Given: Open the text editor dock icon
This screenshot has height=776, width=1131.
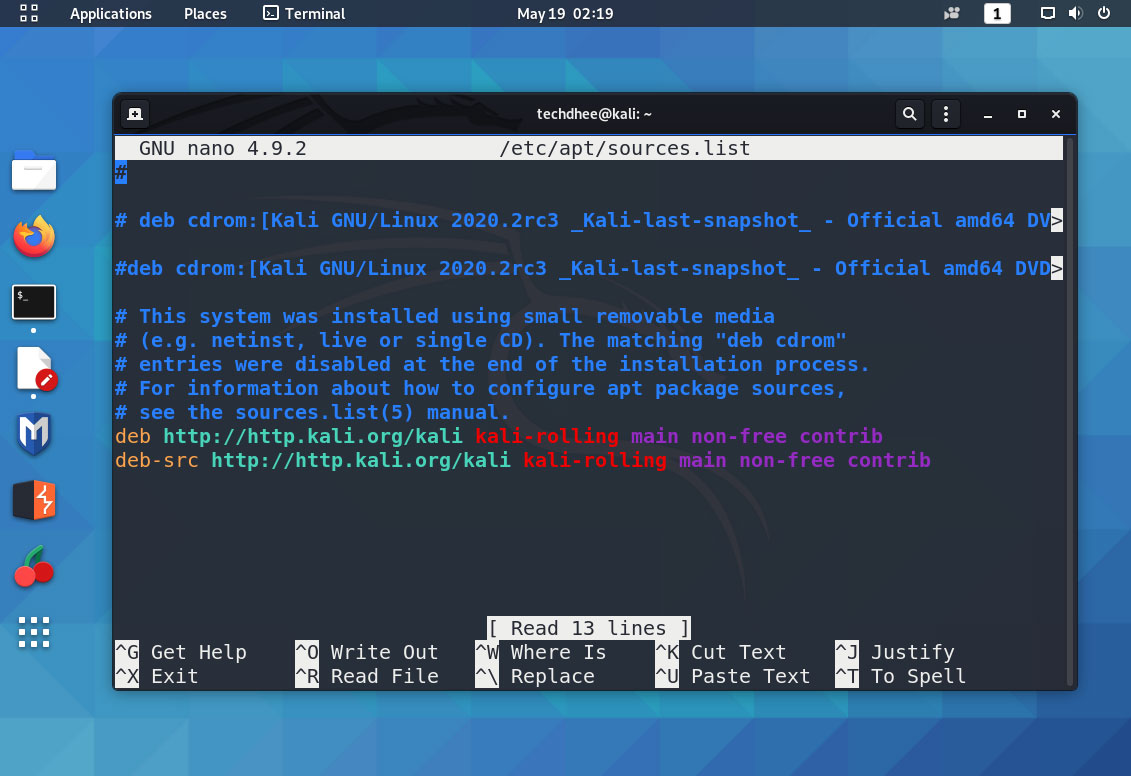Looking at the screenshot, I should pyautogui.click(x=36, y=369).
